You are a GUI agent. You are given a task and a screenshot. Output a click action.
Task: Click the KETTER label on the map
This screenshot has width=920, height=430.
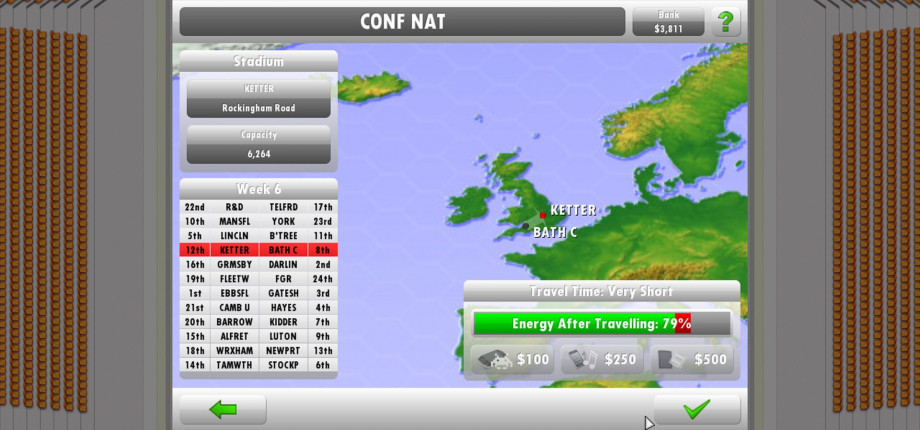click(573, 210)
